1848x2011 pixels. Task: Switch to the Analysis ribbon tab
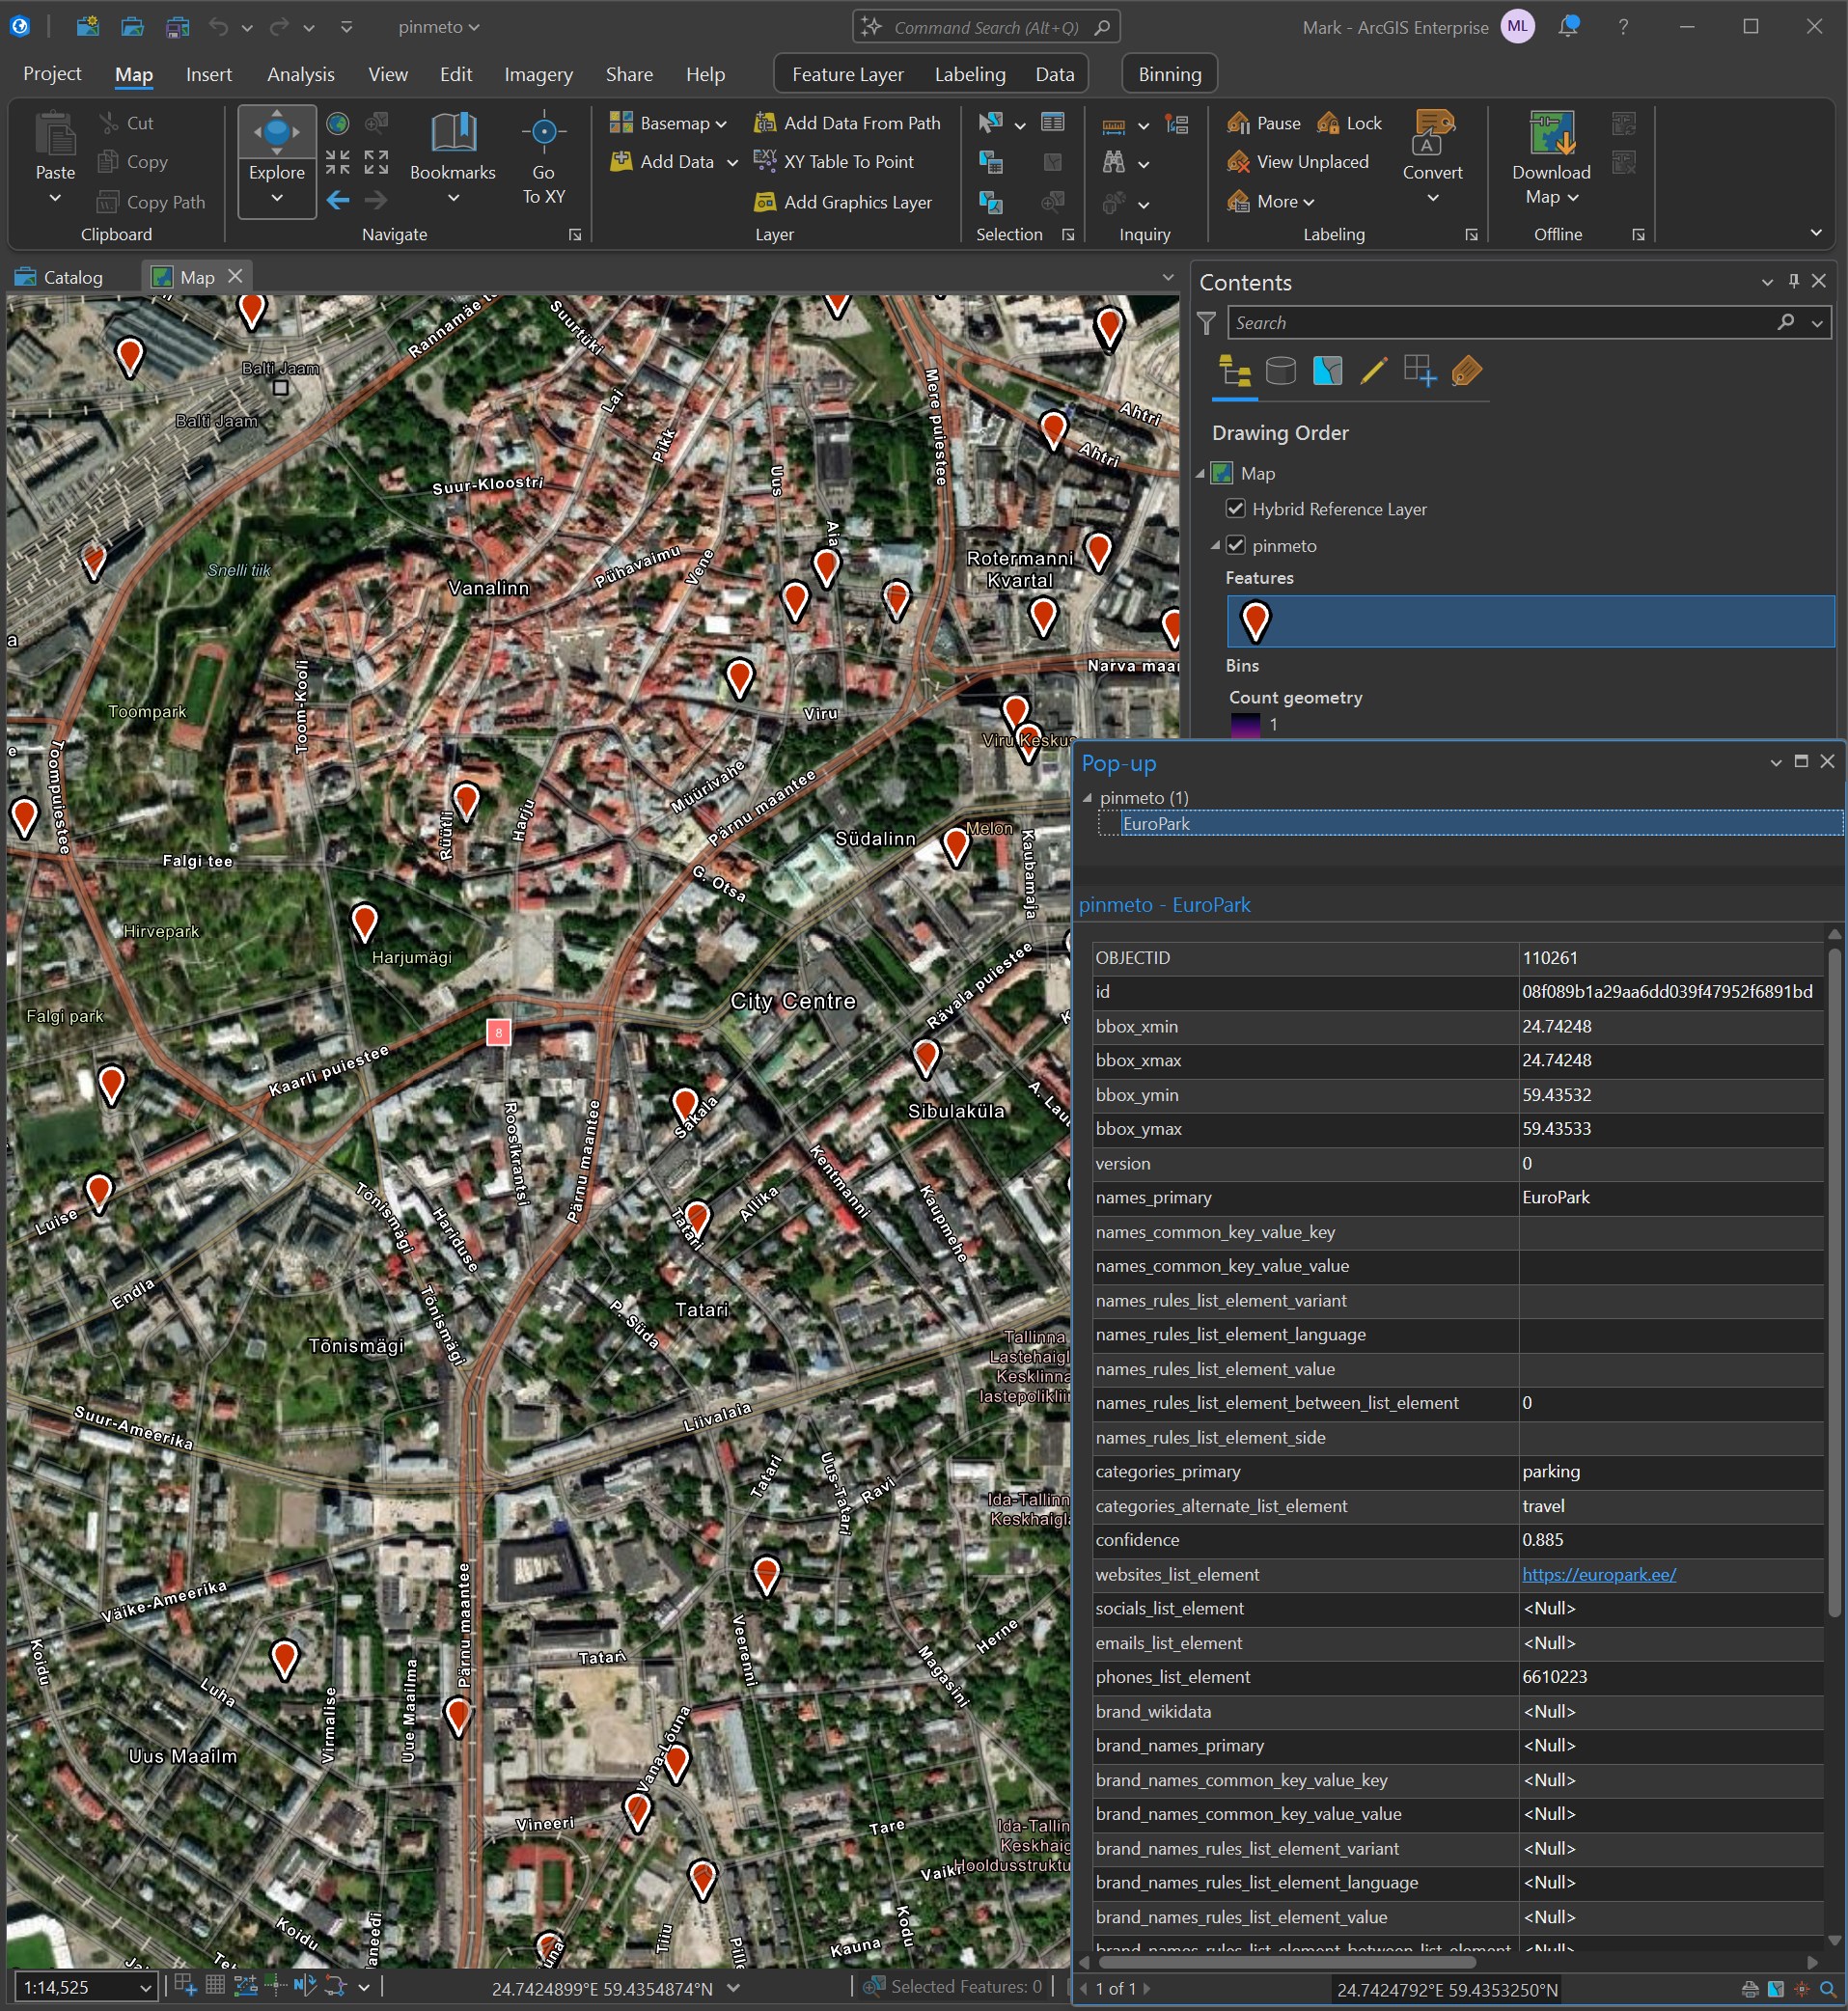click(x=300, y=74)
